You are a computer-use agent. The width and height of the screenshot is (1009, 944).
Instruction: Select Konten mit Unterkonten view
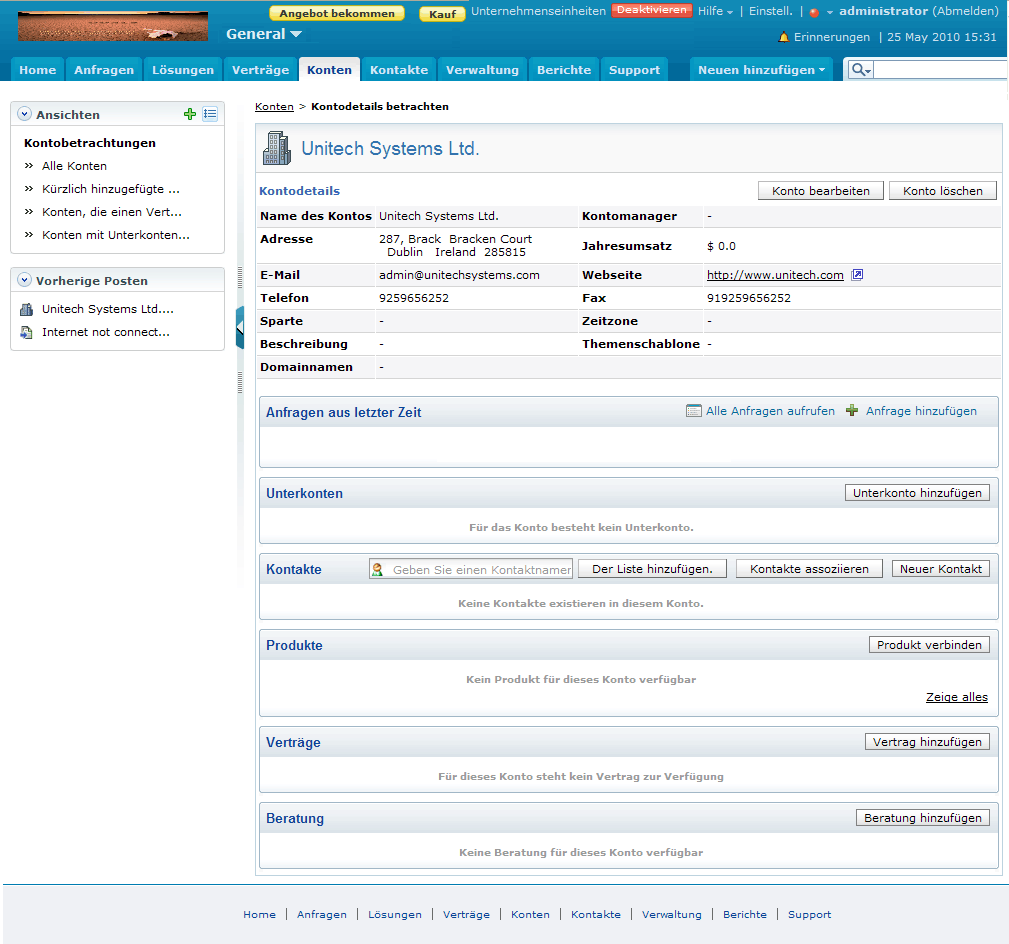tap(116, 236)
